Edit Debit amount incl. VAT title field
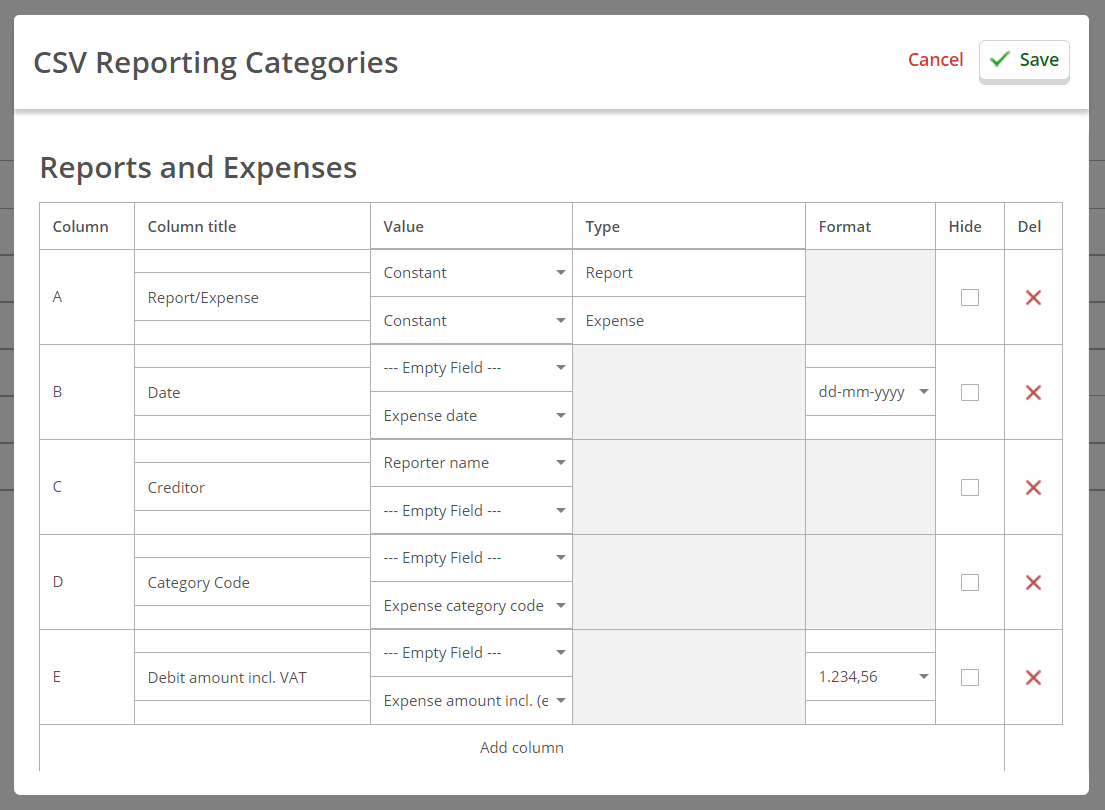 click(x=252, y=677)
